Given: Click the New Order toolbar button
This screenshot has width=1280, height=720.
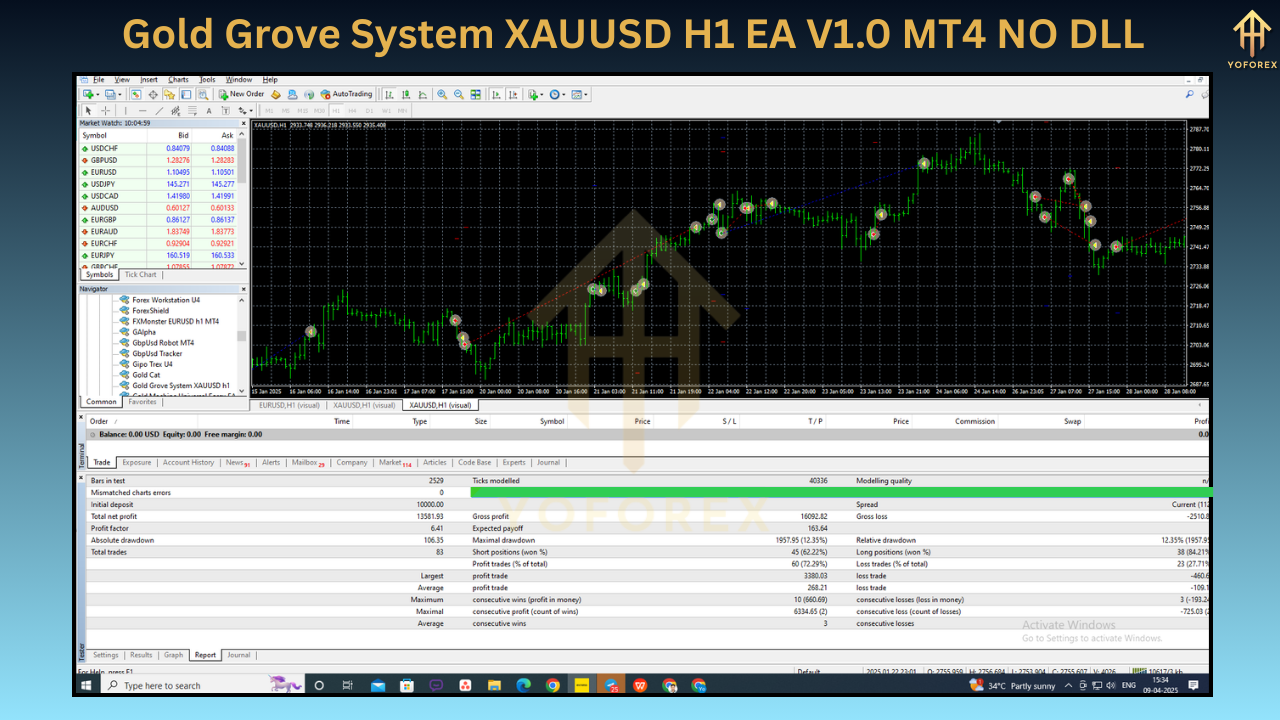Looking at the screenshot, I should click(x=241, y=94).
